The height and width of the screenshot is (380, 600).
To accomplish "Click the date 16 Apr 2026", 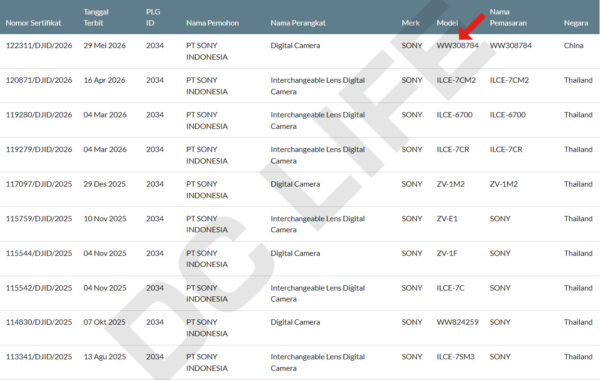I will click(104, 80).
